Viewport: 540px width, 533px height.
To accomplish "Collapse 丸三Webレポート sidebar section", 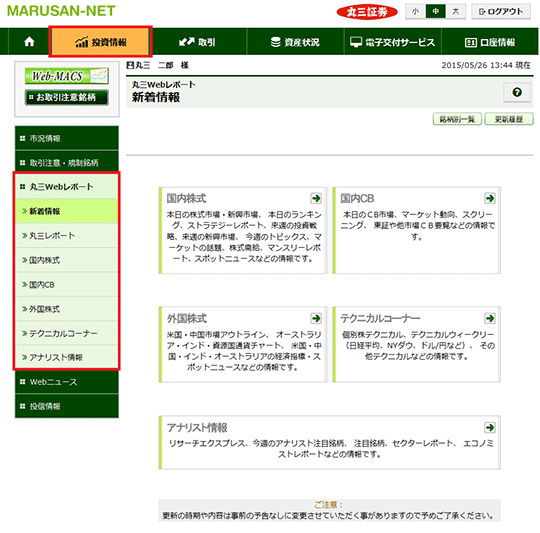I will pos(67,187).
